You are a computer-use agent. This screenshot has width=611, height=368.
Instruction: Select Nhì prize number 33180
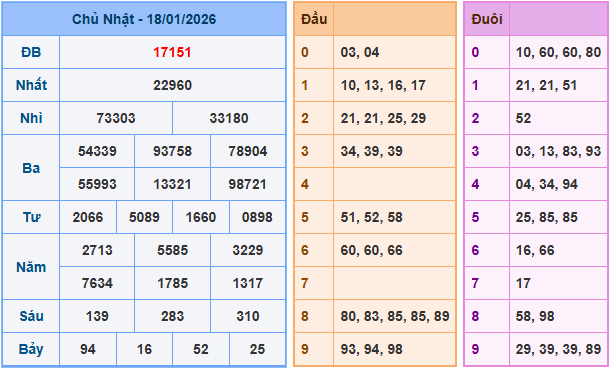point(229,118)
